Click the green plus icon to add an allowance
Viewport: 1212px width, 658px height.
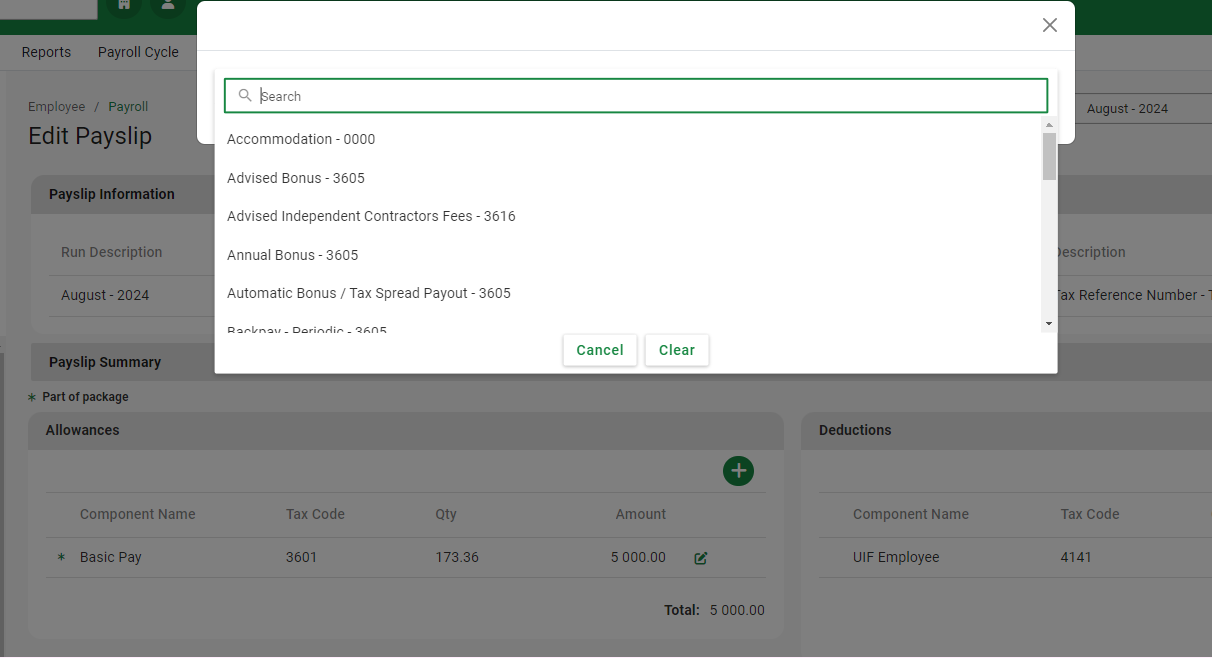738,471
